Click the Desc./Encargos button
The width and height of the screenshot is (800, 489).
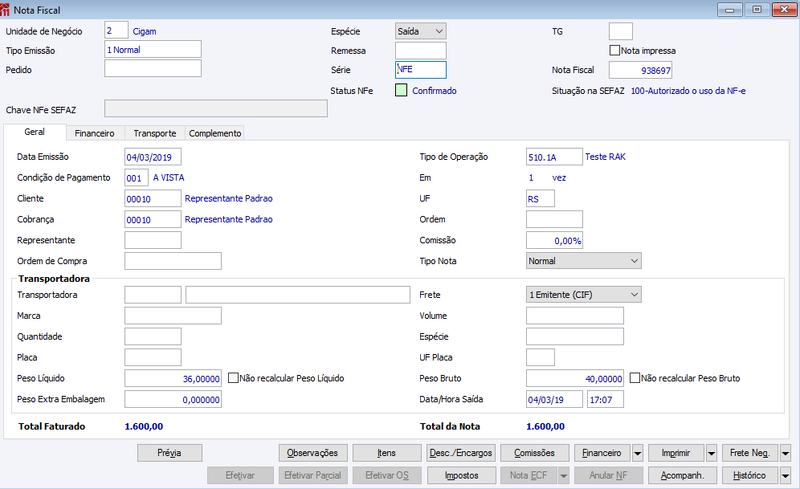point(461,453)
